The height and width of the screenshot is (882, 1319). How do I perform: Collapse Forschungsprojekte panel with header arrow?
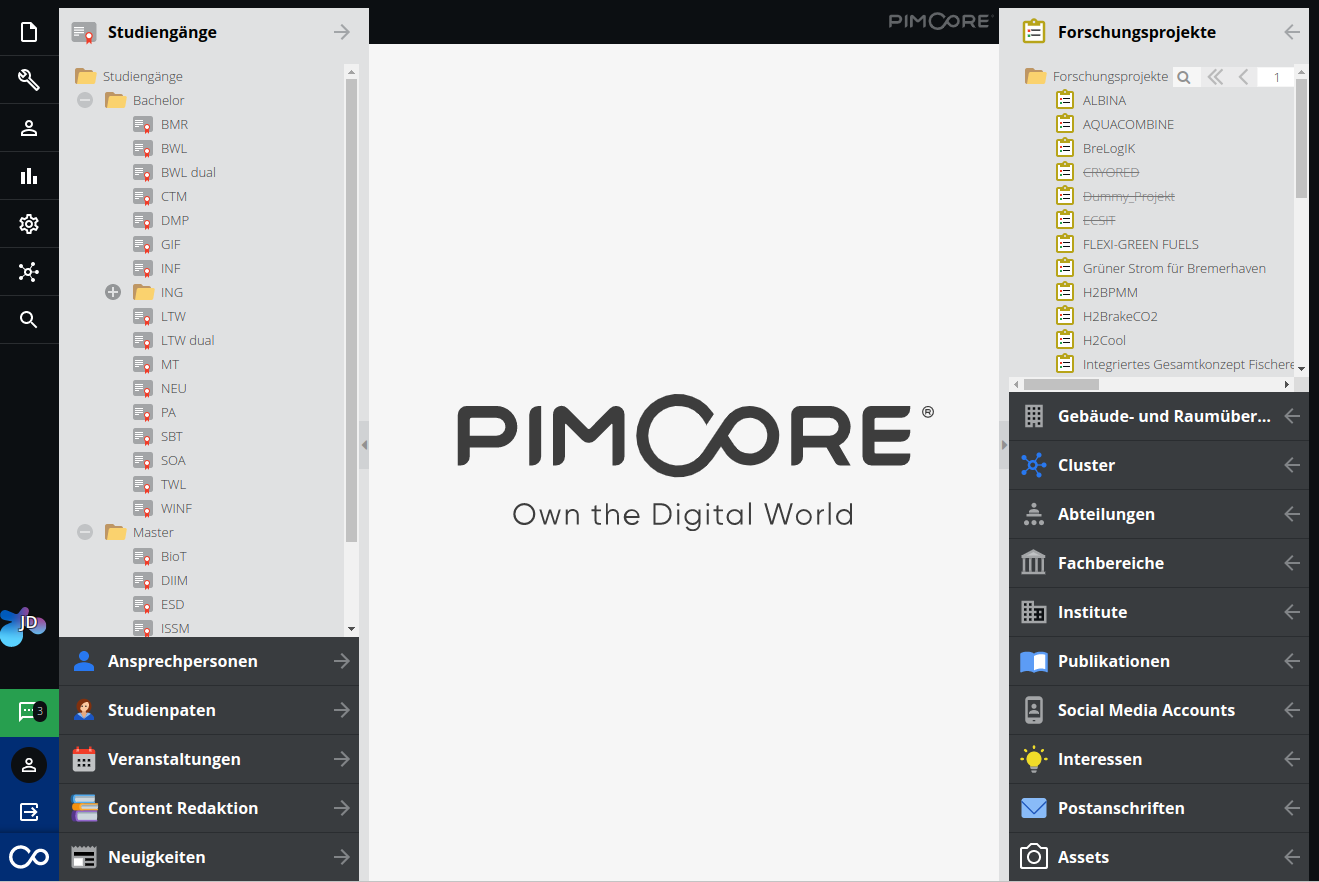click(1292, 32)
